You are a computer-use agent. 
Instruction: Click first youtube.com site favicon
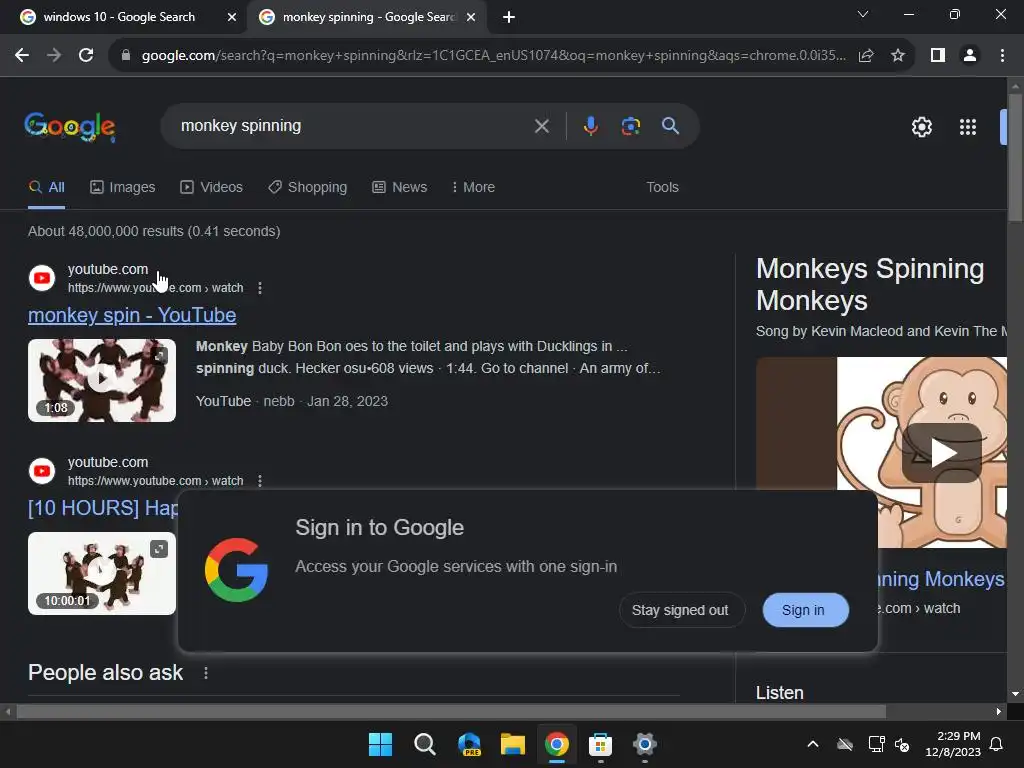pos(42,278)
